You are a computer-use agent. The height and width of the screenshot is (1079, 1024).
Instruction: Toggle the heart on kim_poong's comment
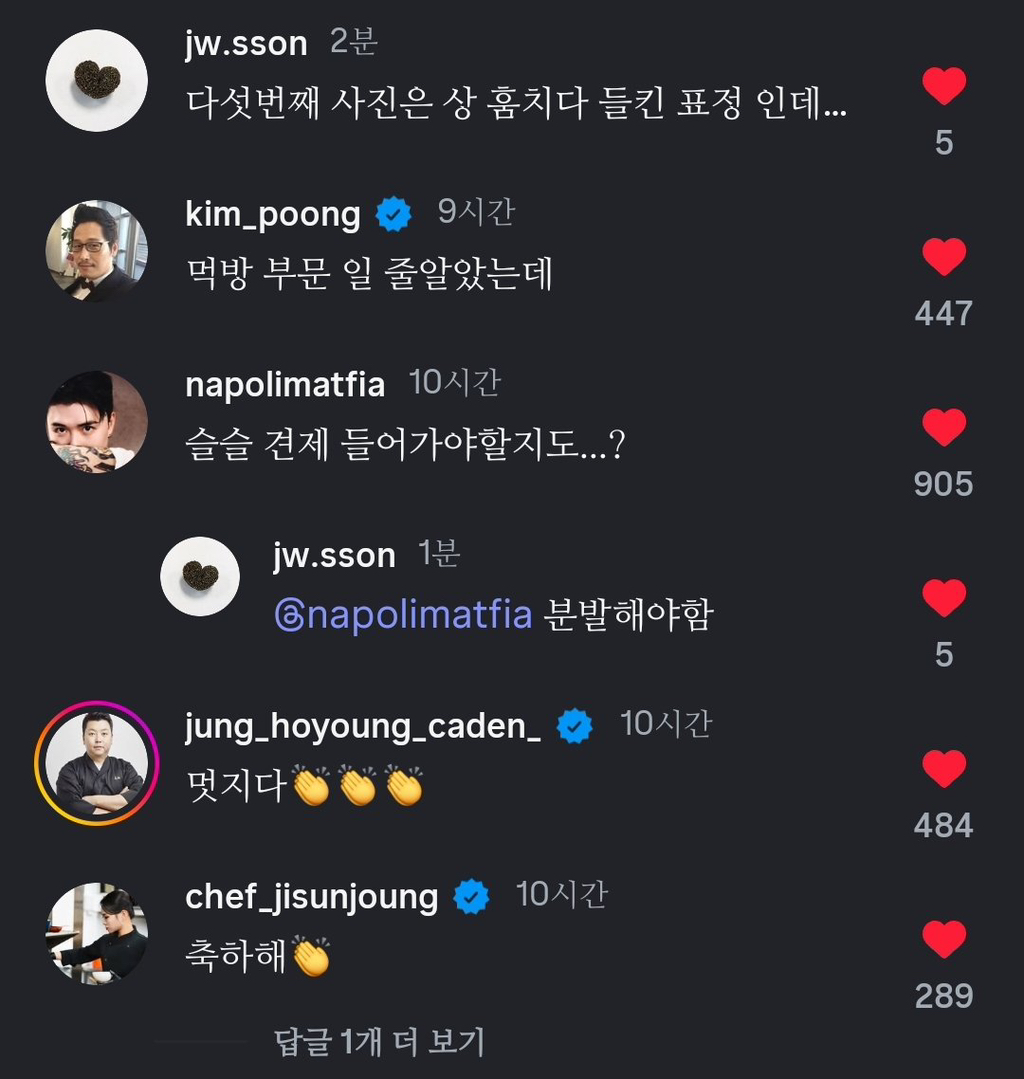point(943,258)
